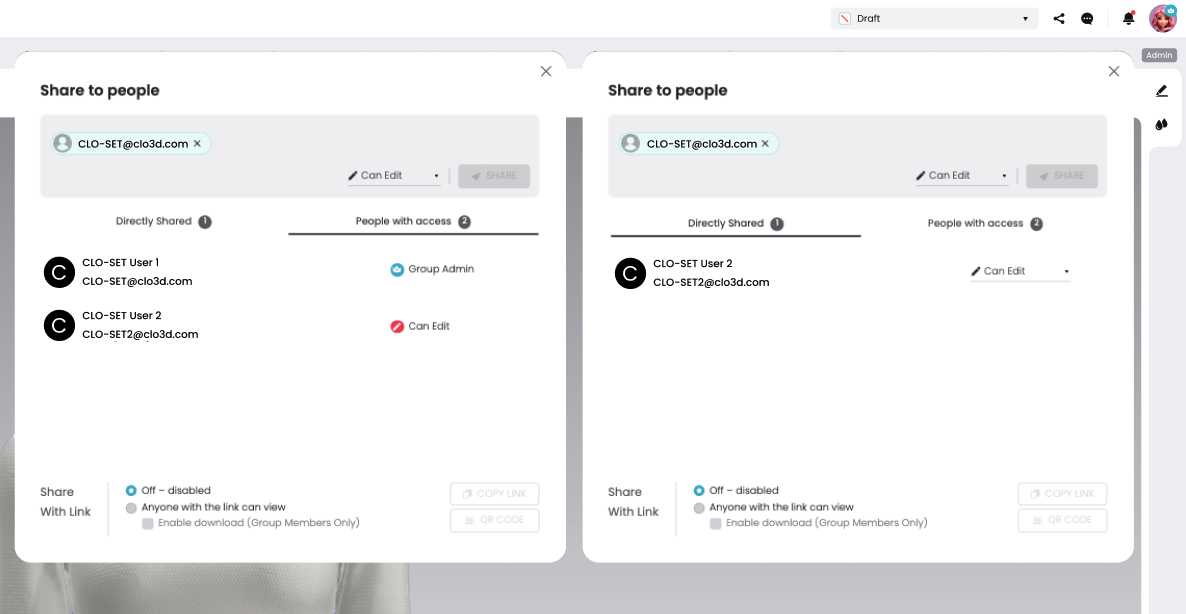Select Directly Shared tab in right dialog
The width and height of the screenshot is (1186, 614).
[735, 224]
